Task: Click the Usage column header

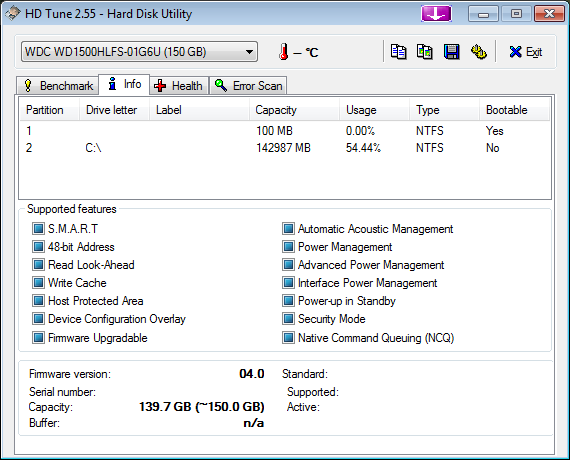Action: pyautogui.click(x=374, y=110)
